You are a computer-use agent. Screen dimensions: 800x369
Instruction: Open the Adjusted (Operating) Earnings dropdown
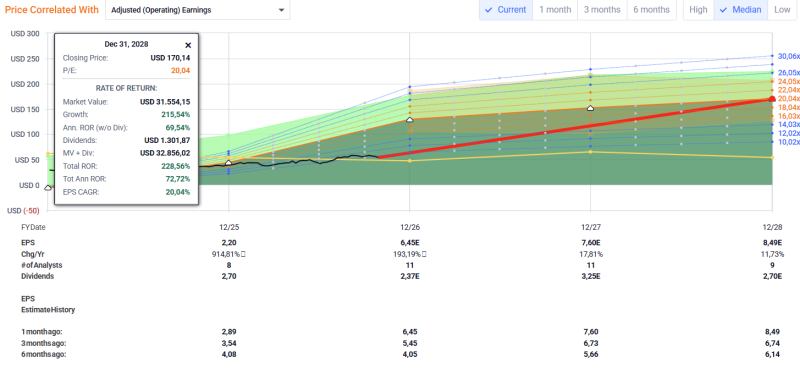pos(197,10)
